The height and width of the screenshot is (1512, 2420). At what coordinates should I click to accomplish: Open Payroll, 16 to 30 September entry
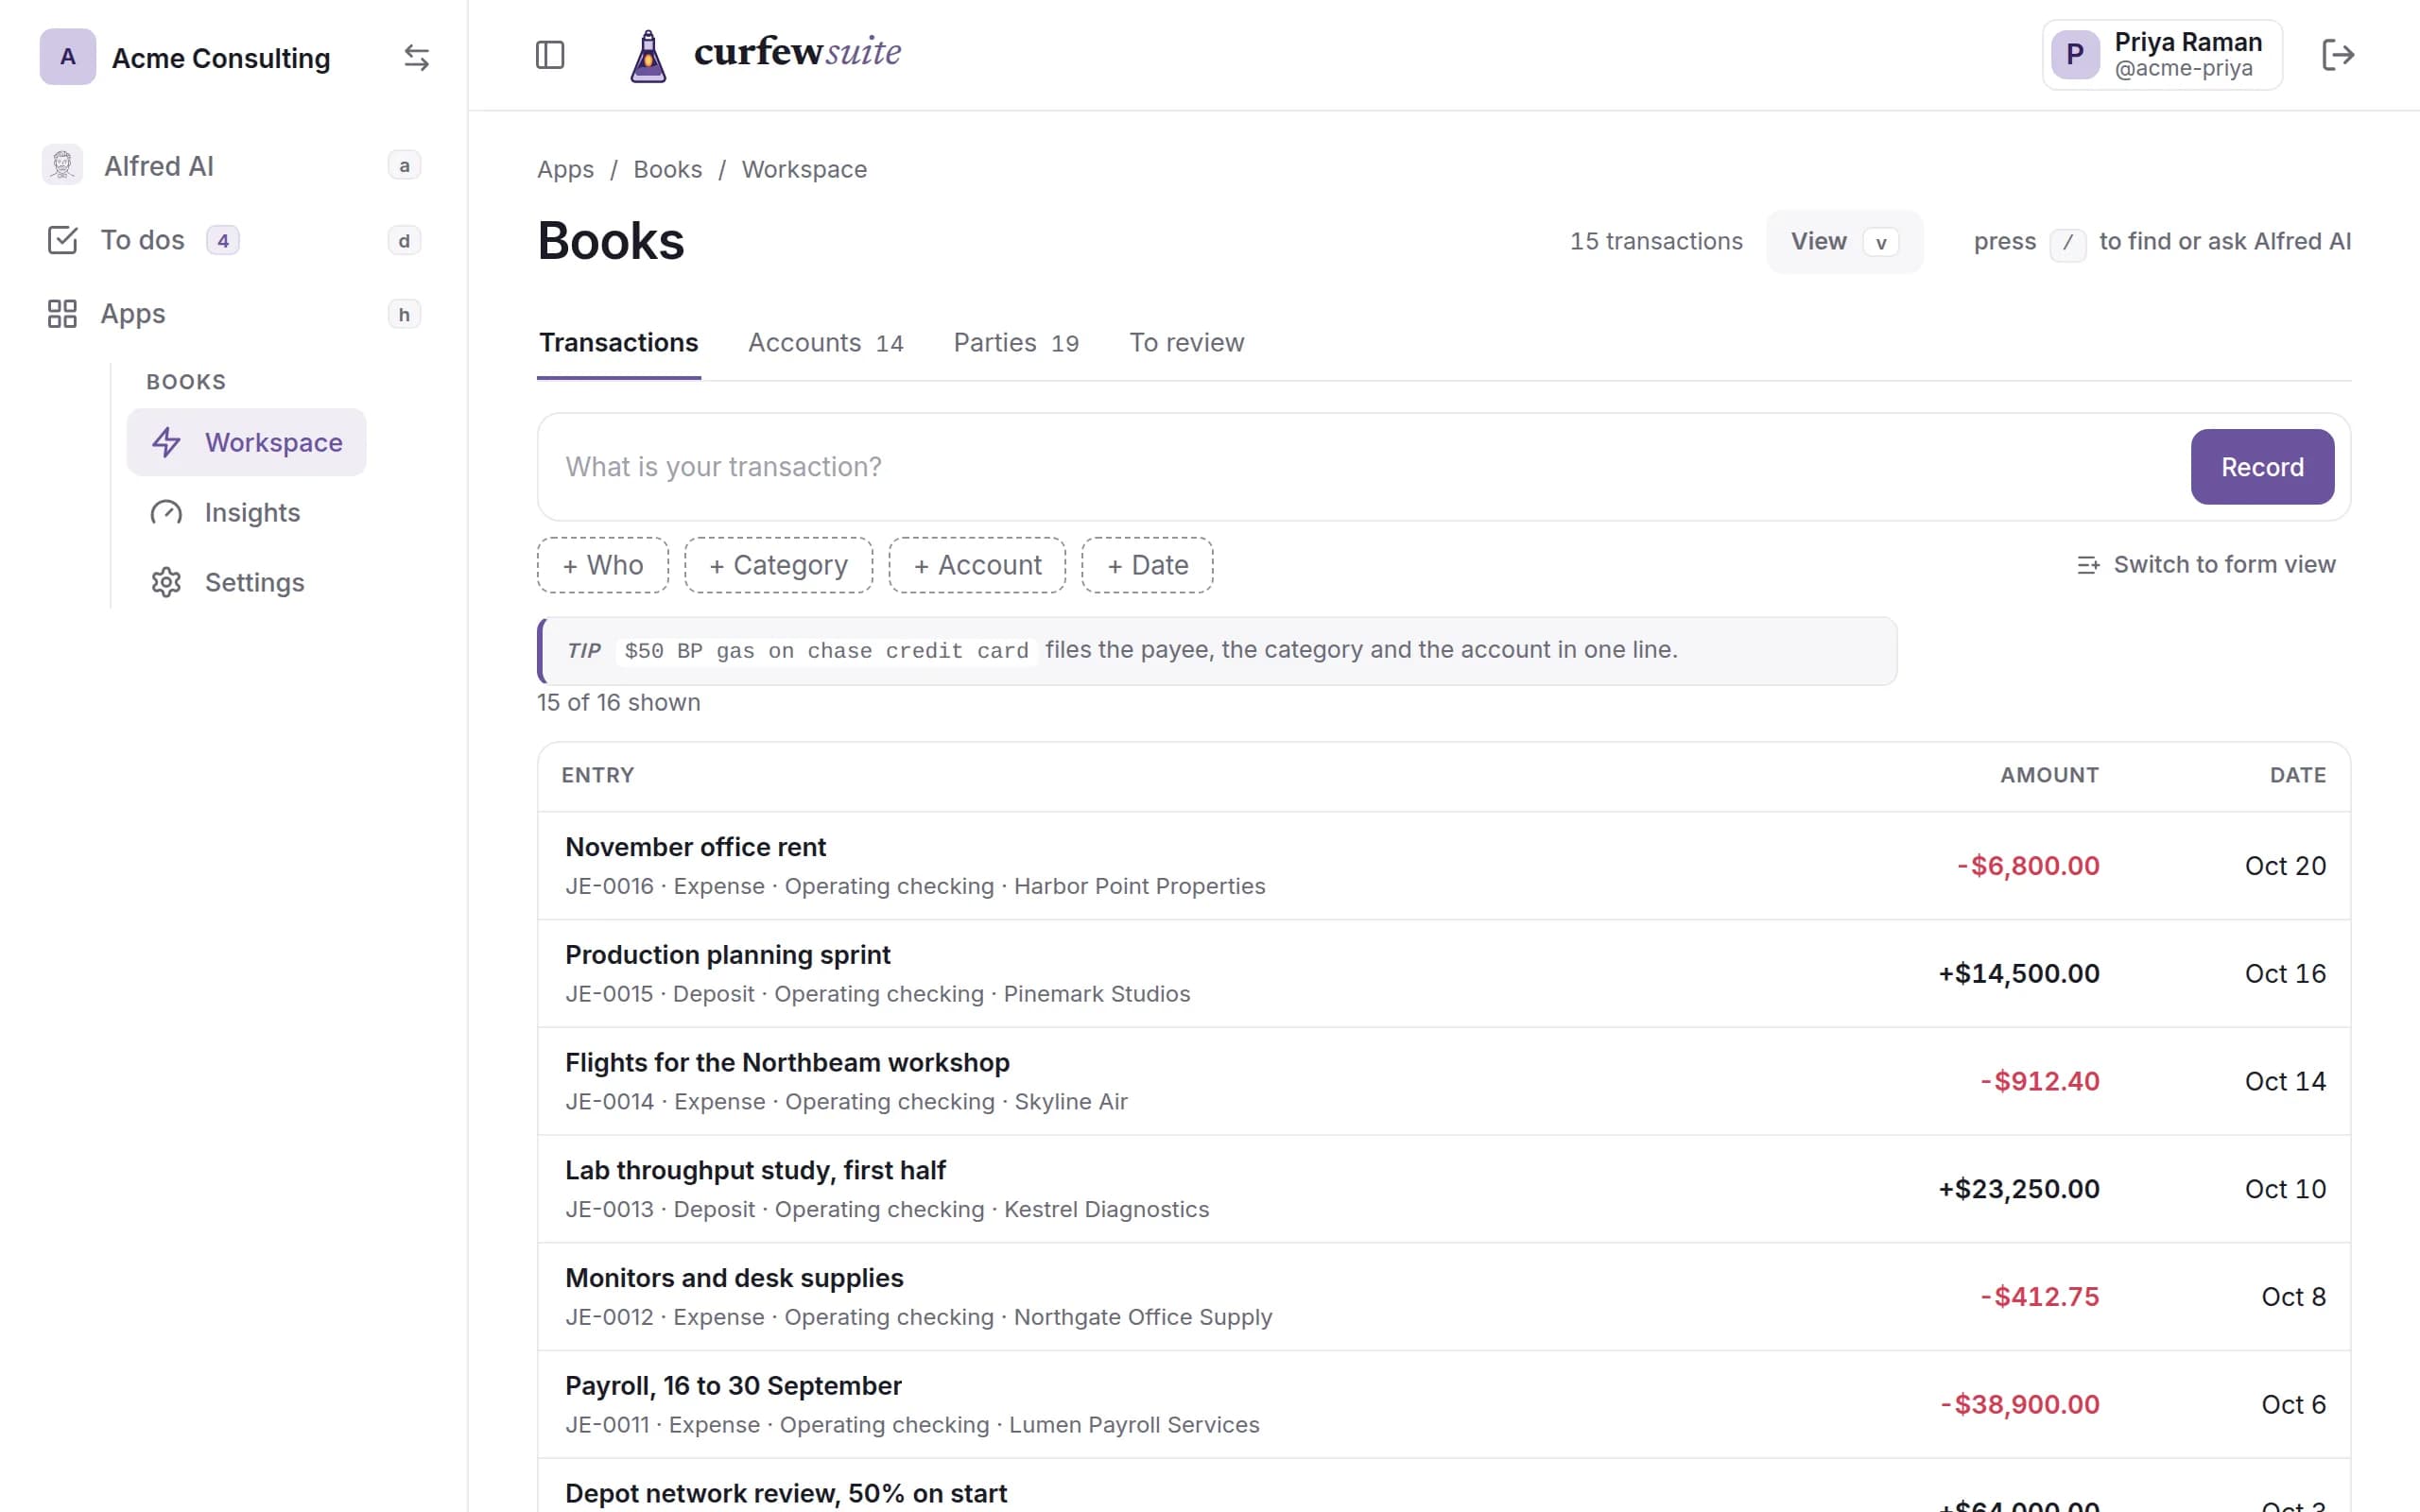tap(1443, 1405)
